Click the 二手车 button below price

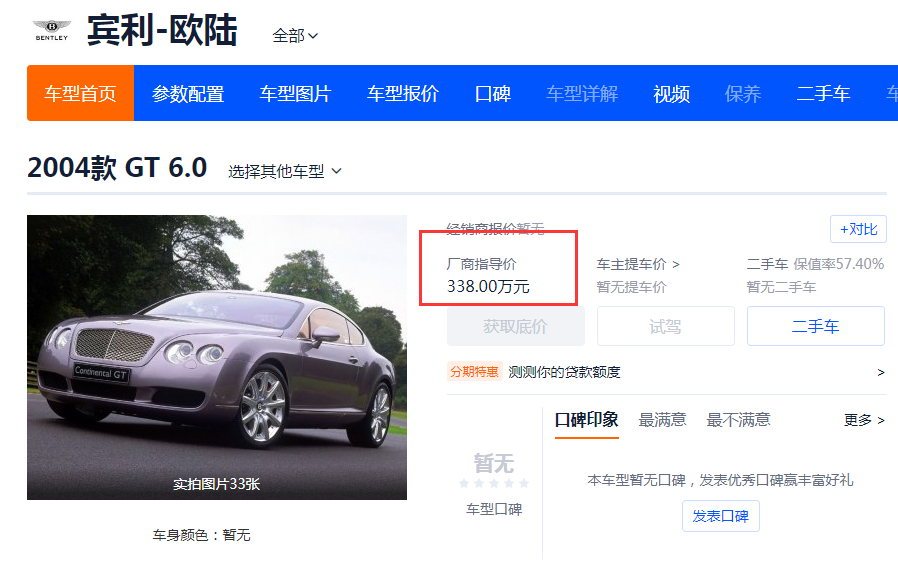[x=816, y=326]
